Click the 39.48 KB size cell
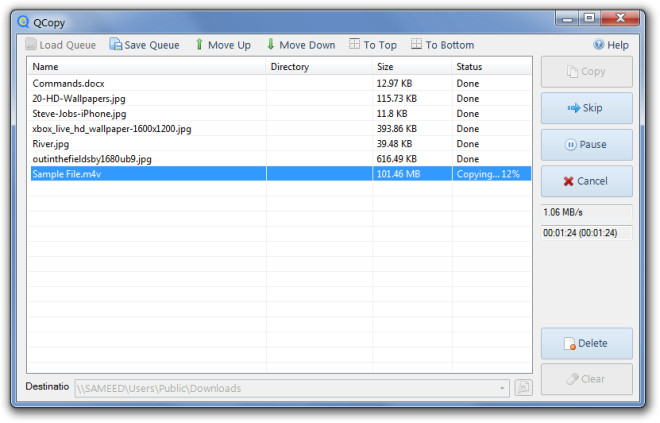 click(x=412, y=144)
